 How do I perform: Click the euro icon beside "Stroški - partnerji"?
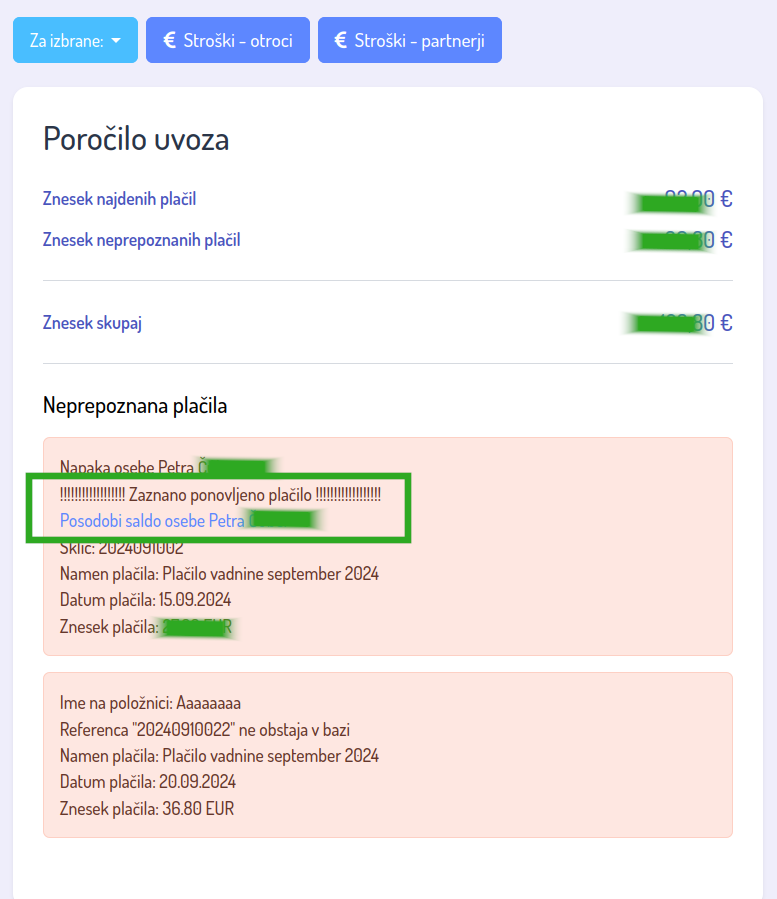click(x=340, y=40)
